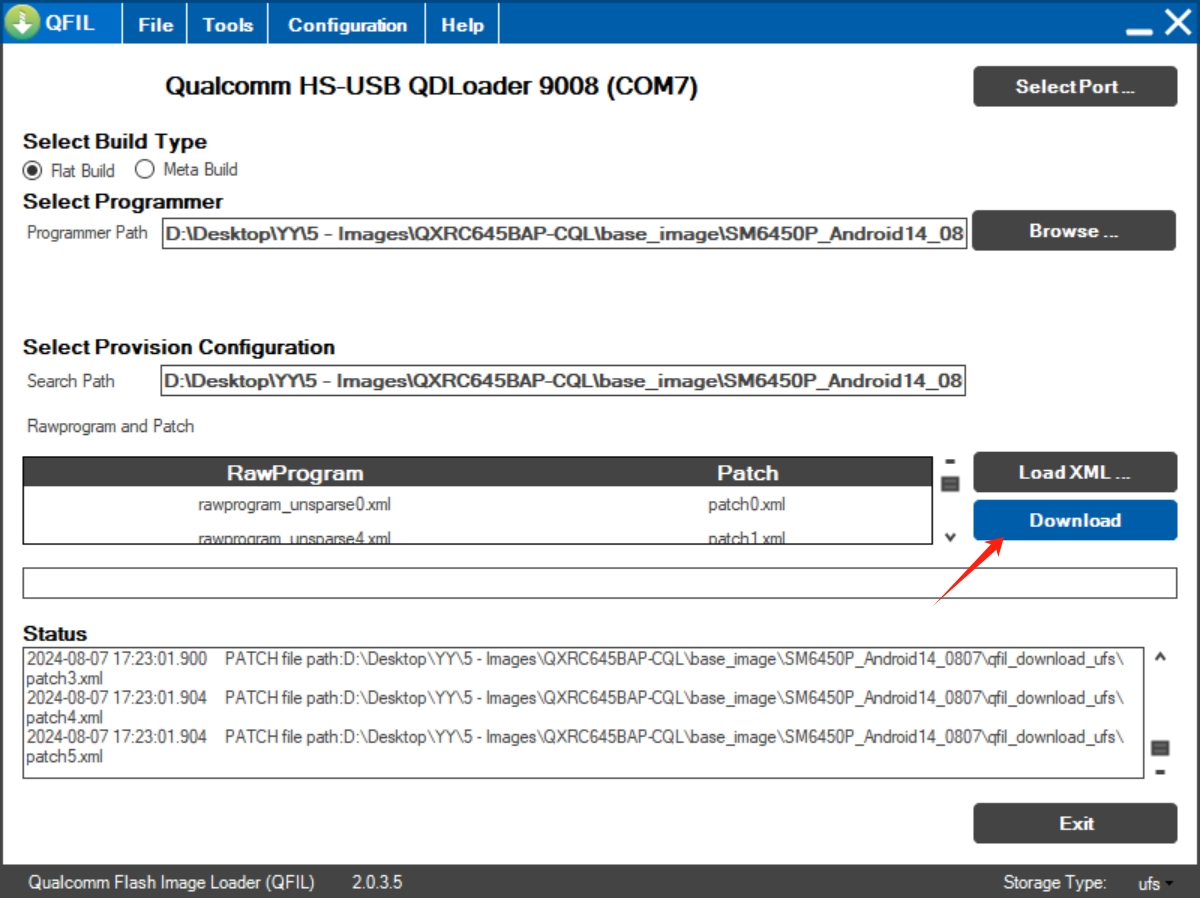Screen dimensions: 1200x898
Task: Click the Load XML button
Action: (x=1075, y=472)
